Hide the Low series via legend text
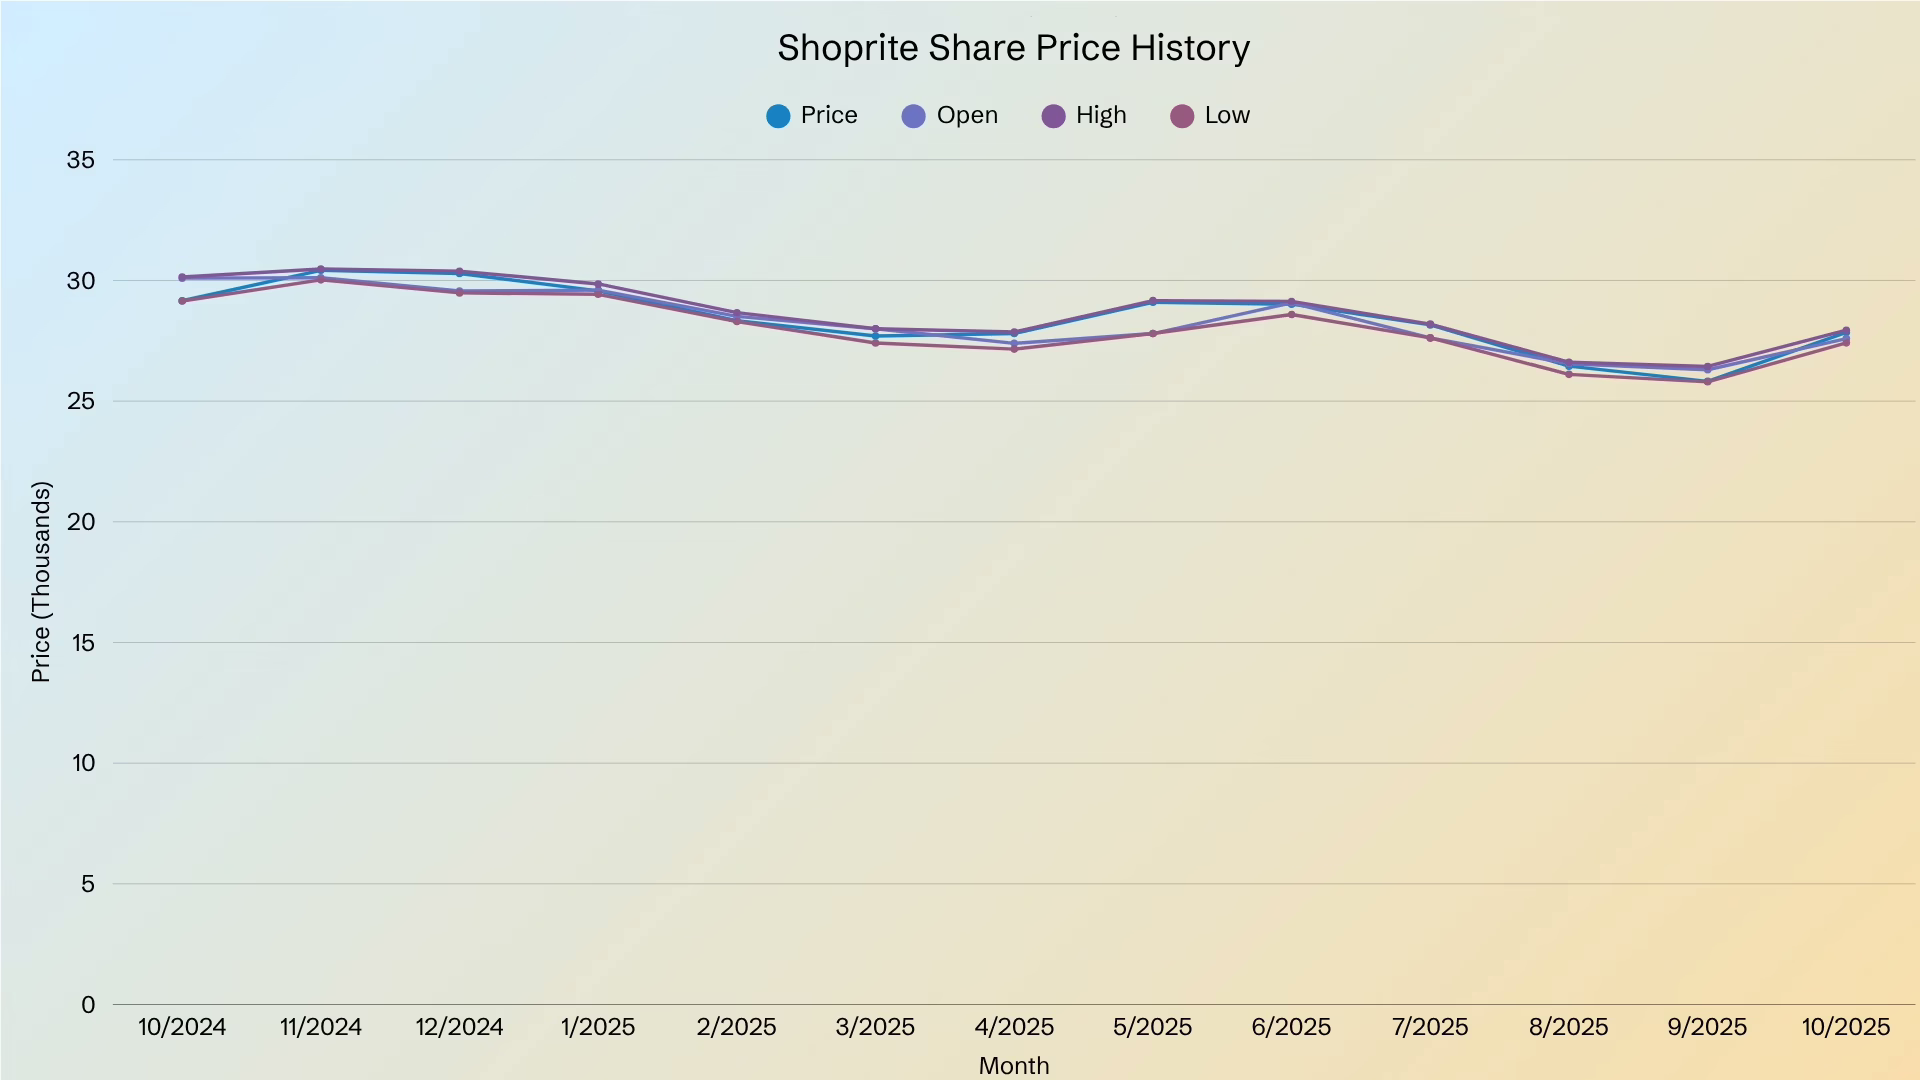Screen dimensions: 1920x1080 1227,115
